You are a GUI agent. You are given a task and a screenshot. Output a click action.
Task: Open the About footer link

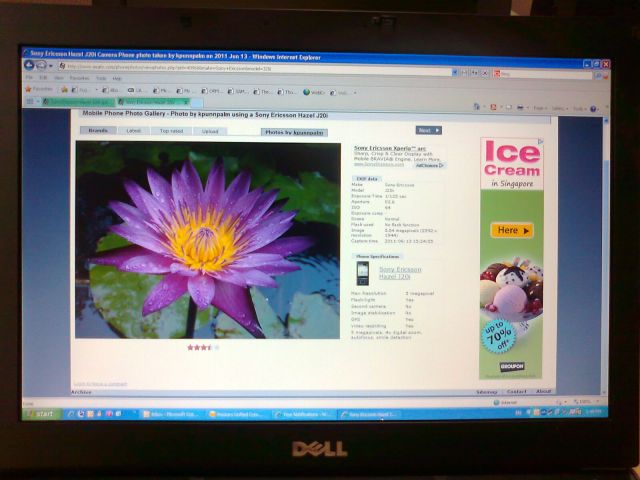543,391
